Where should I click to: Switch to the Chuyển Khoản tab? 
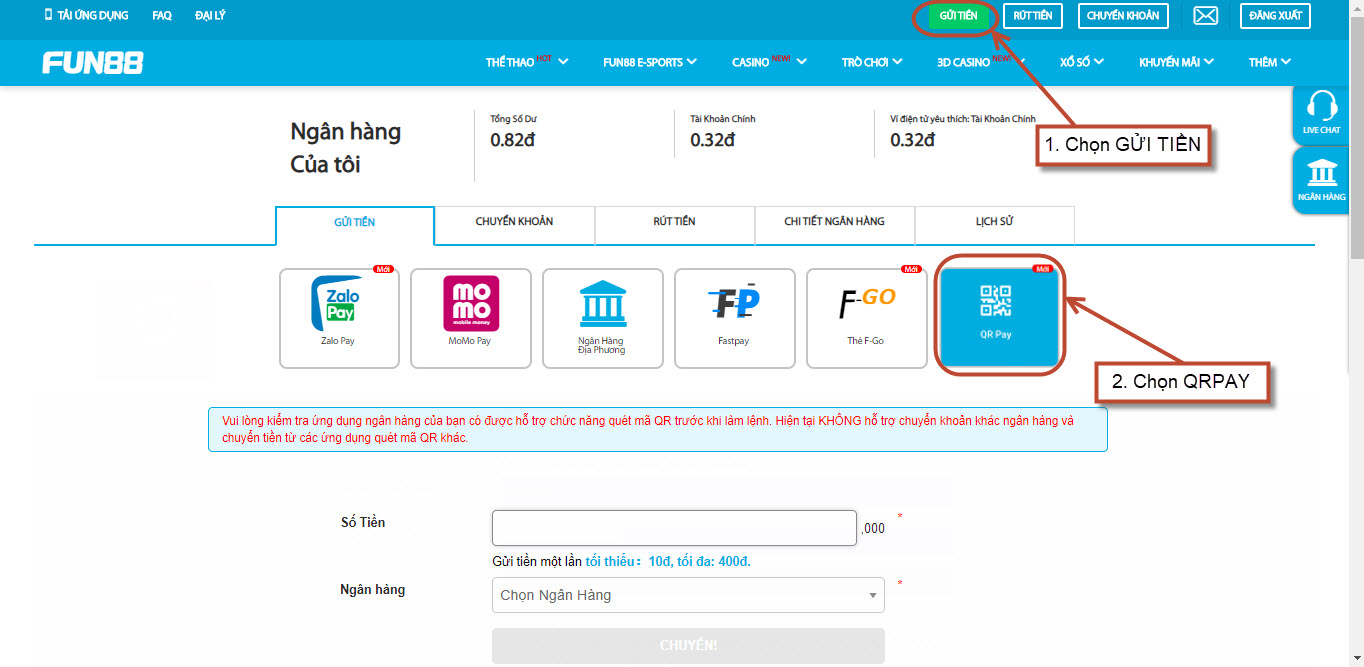click(514, 225)
